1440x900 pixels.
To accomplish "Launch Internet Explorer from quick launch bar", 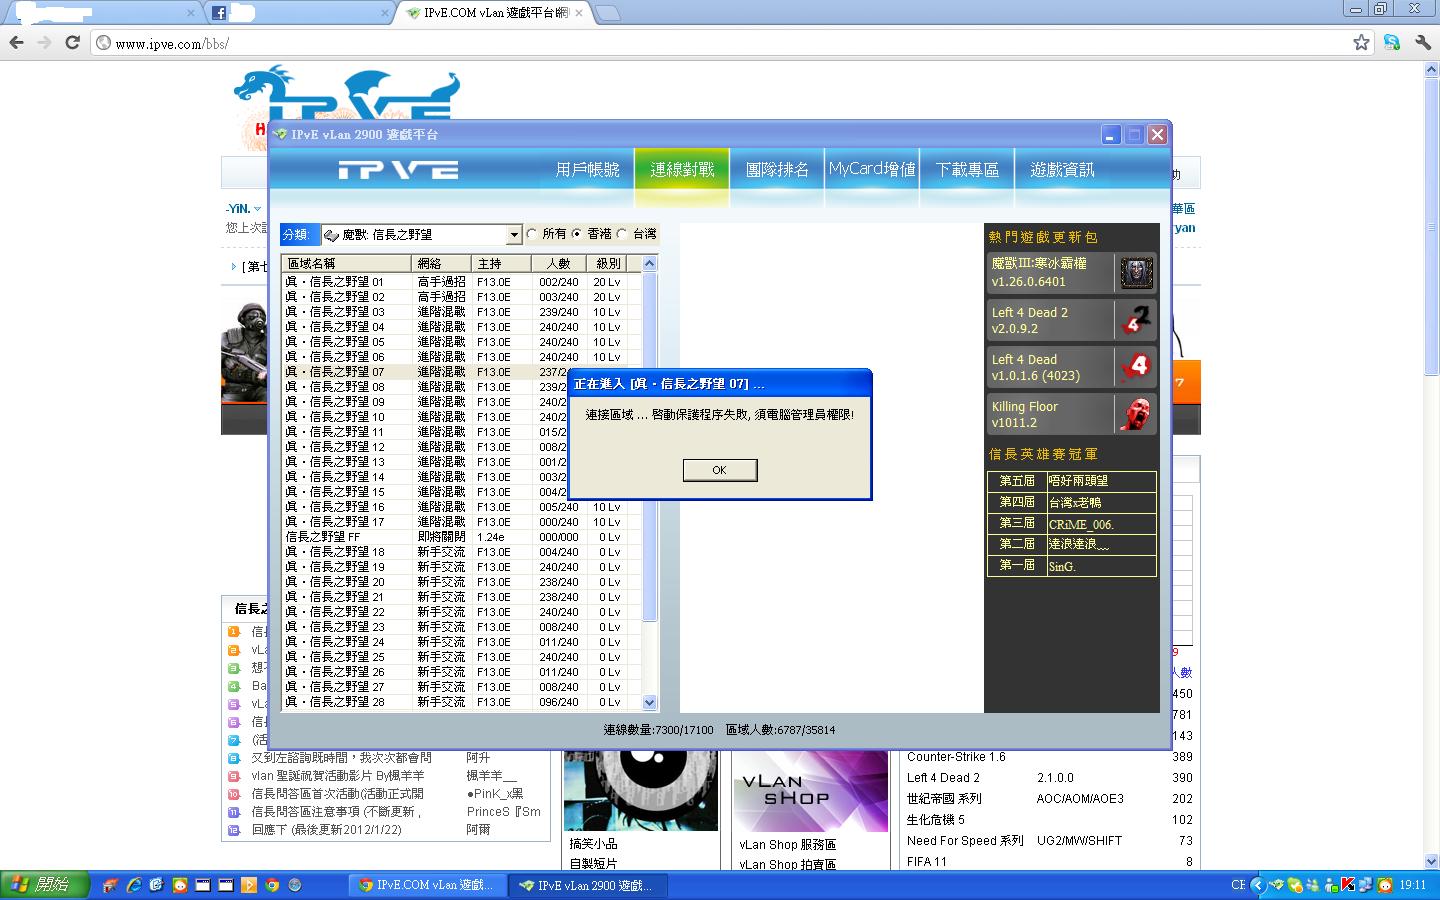I will [133, 885].
